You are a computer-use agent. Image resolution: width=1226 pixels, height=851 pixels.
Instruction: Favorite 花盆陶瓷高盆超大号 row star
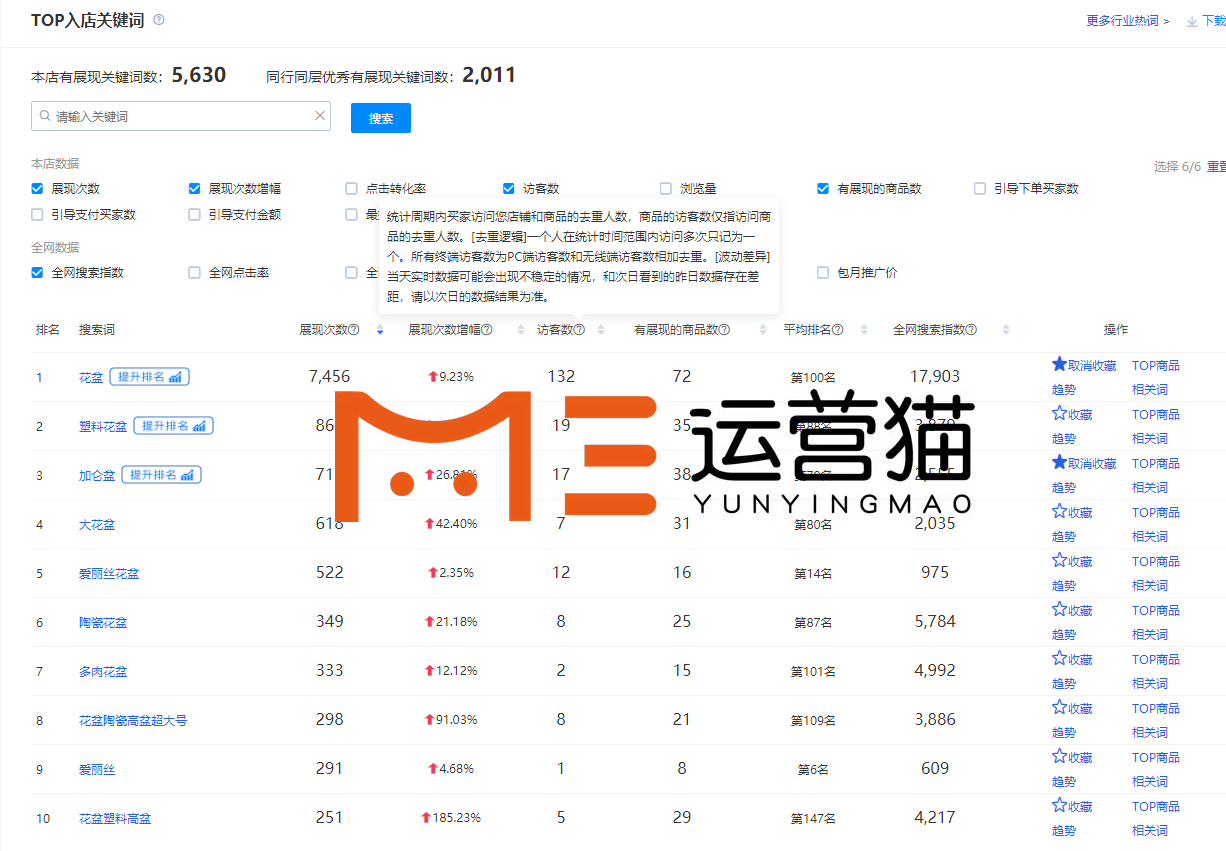pos(1059,708)
